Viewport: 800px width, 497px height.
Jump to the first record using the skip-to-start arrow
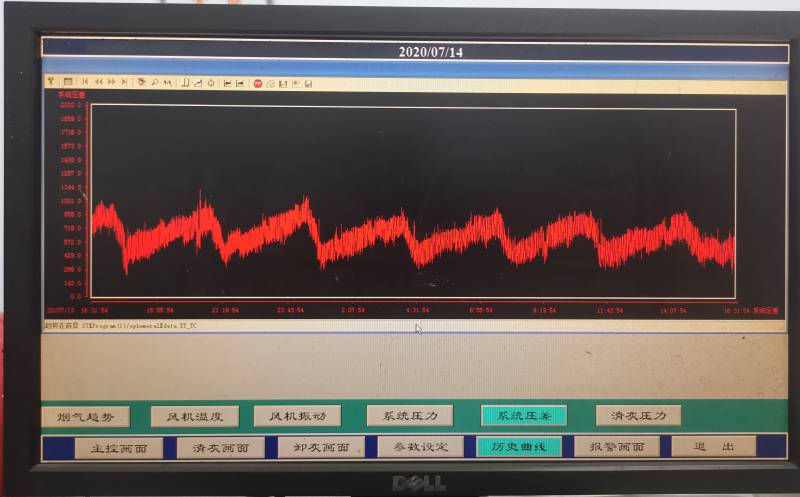pyautogui.click(x=85, y=82)
